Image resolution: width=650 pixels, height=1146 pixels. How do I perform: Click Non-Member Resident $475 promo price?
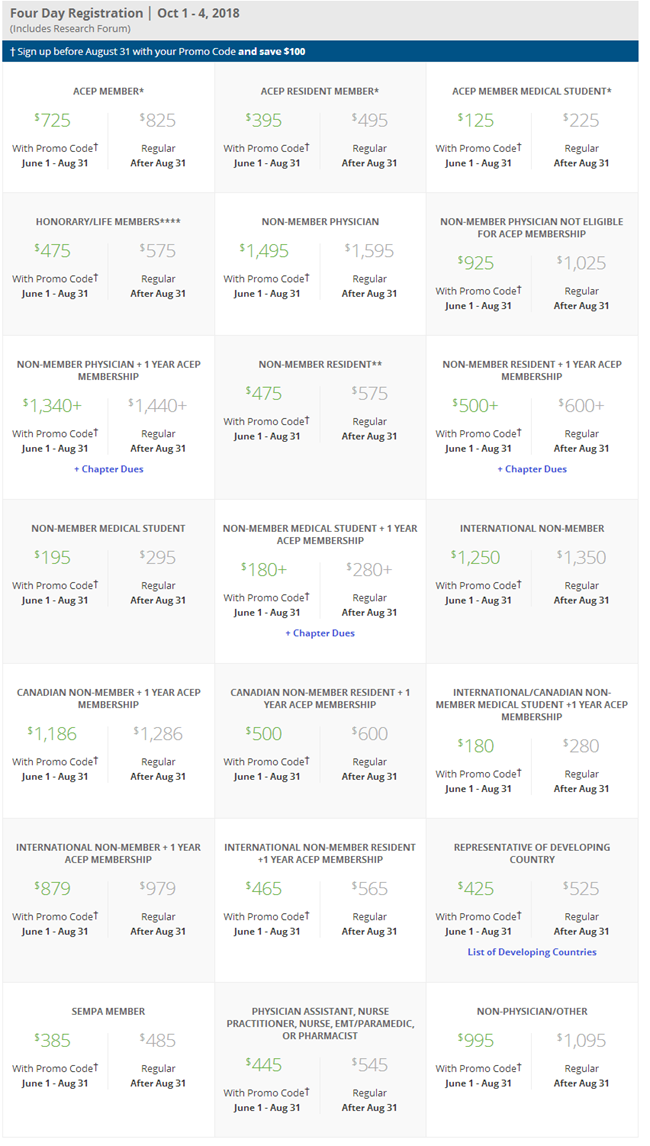(x=265, y=394)
